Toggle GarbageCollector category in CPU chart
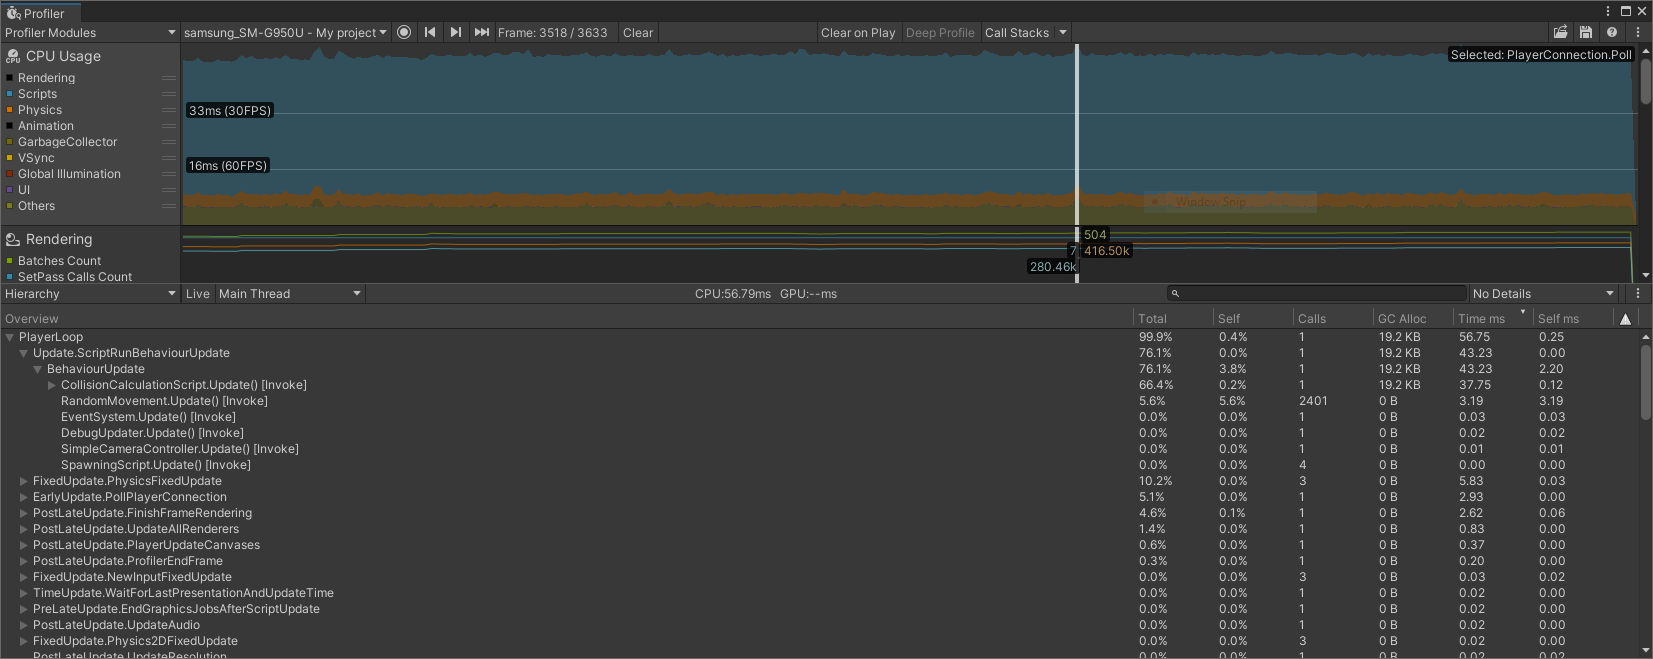The width and height of the screenshot is (1653, 659). 67,142
